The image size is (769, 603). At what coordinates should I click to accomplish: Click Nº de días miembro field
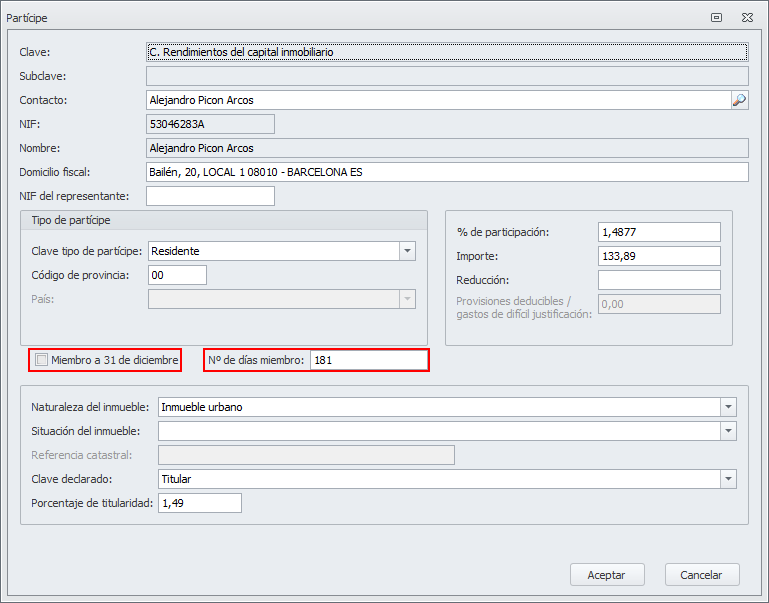[x=369, y=360]
